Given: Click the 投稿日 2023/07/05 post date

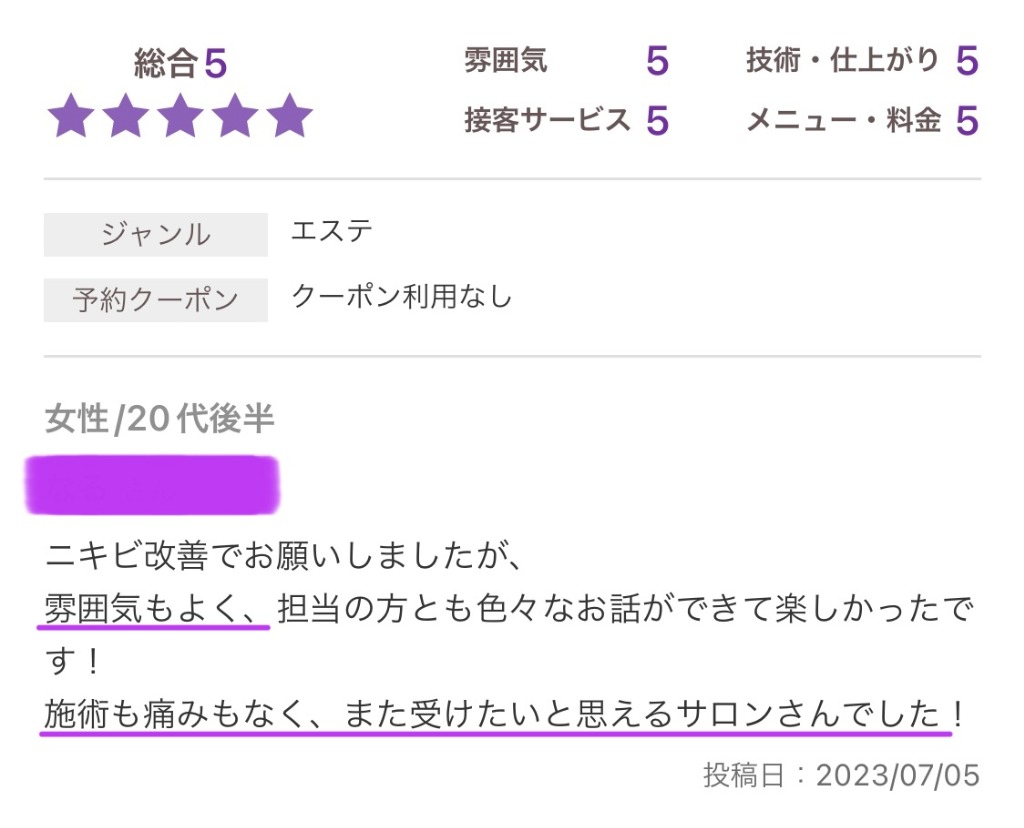Looking at the screenshot, I should [841, 776].
